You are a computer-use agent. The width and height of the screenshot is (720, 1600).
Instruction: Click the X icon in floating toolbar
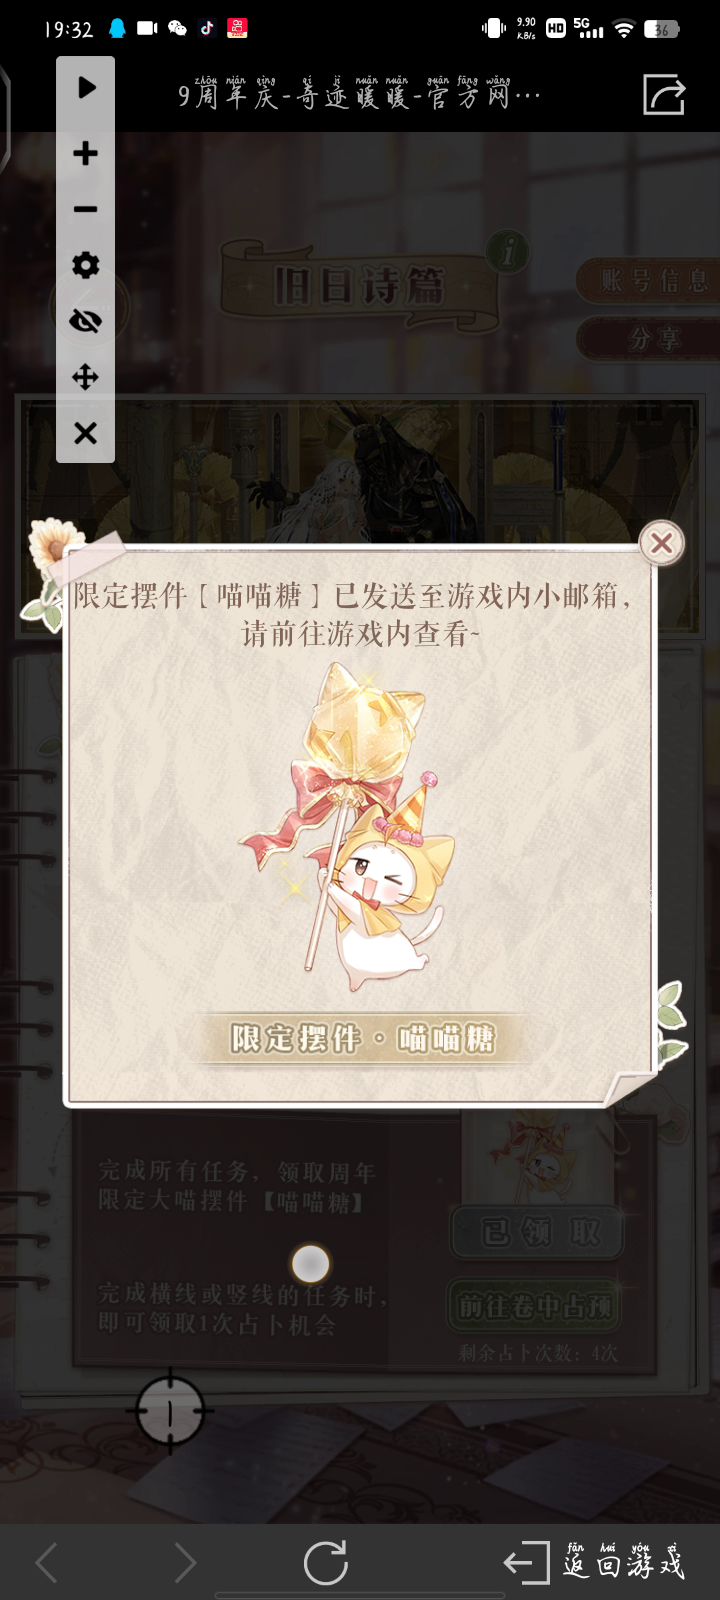coord(86,433)
